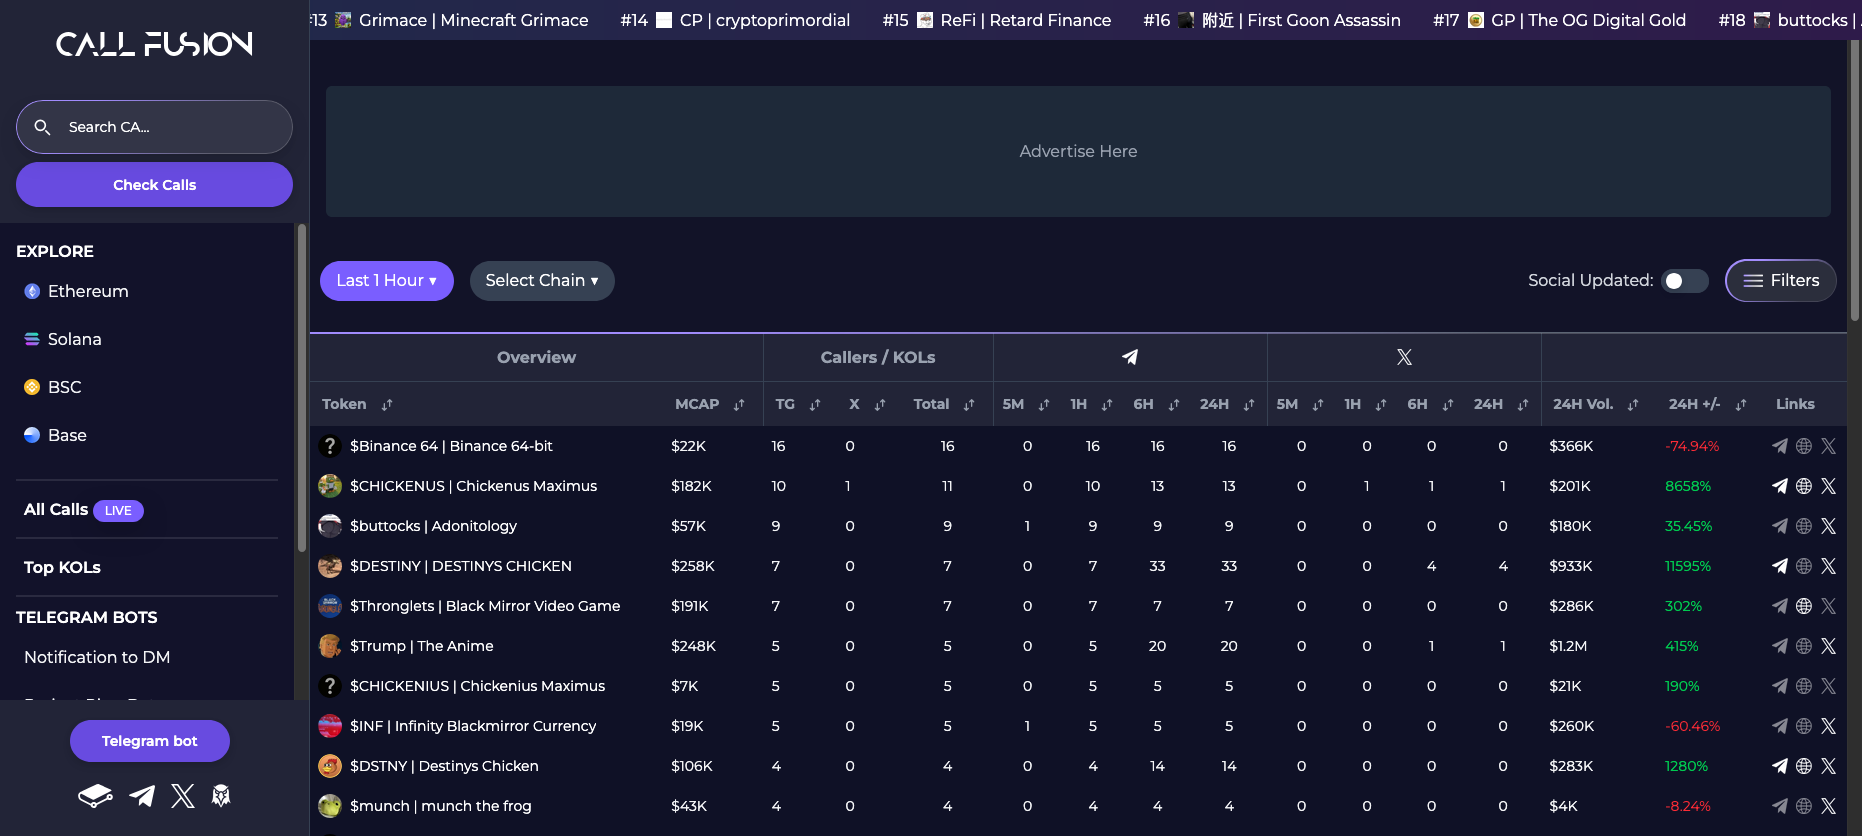Click the Telegram bot button
1862x836 pixels.
pyautogui.click(x=150, y=741)
